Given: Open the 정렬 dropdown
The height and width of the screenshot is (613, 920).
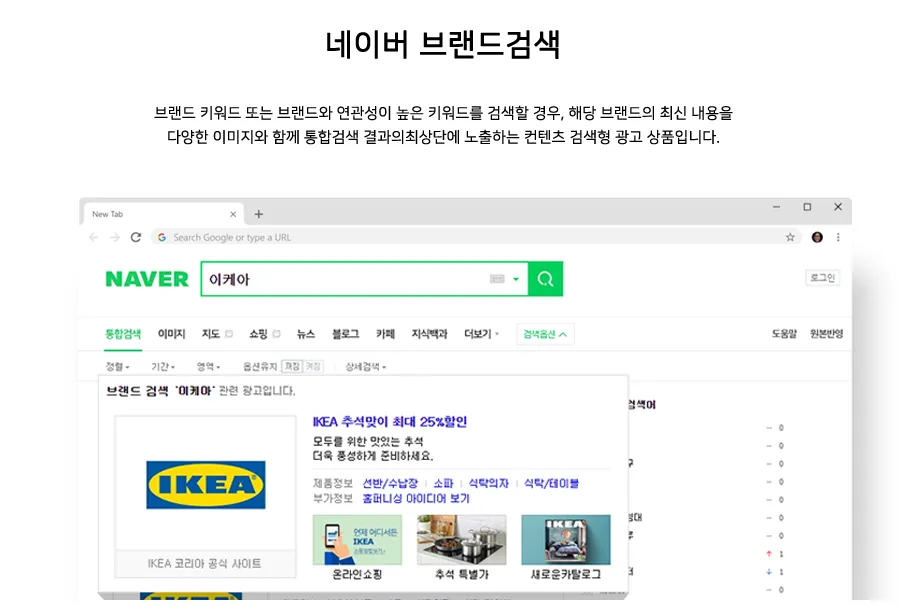Looking at the screenshot, I should click(117, 367).
